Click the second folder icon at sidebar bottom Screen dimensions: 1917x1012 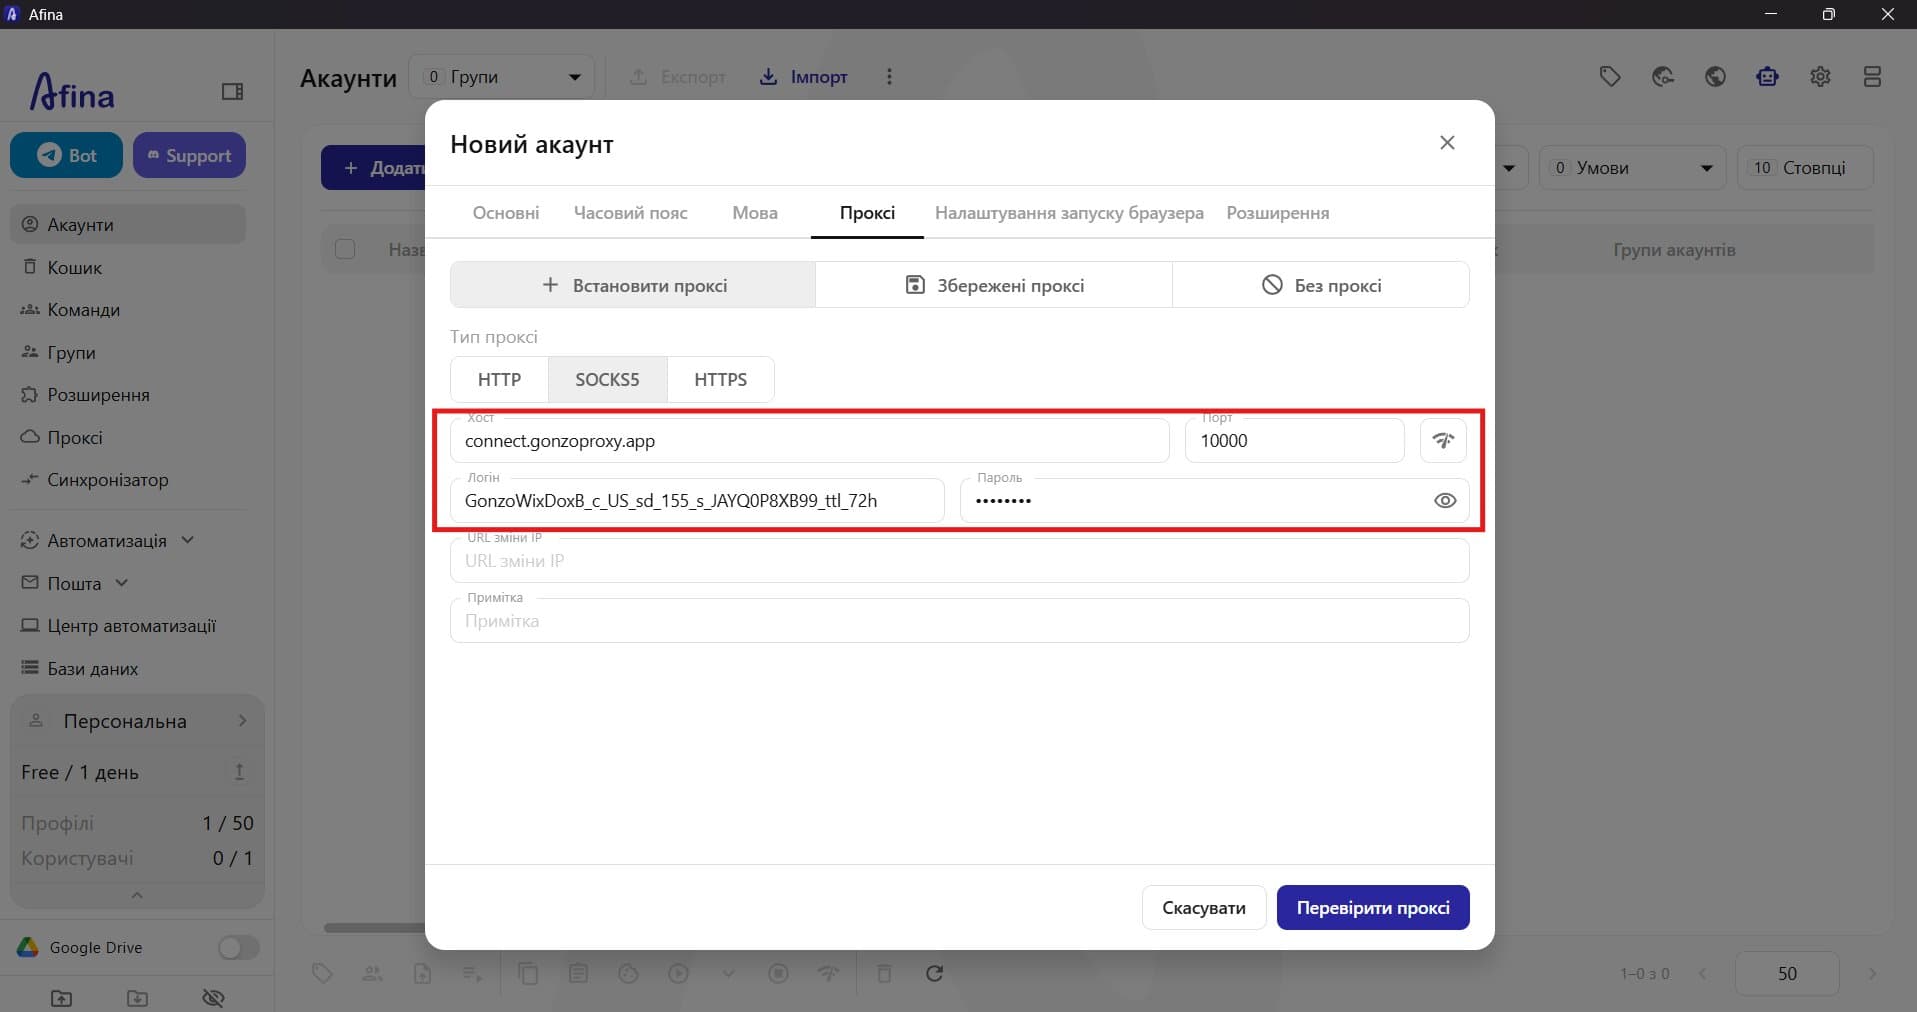(137, 998)
